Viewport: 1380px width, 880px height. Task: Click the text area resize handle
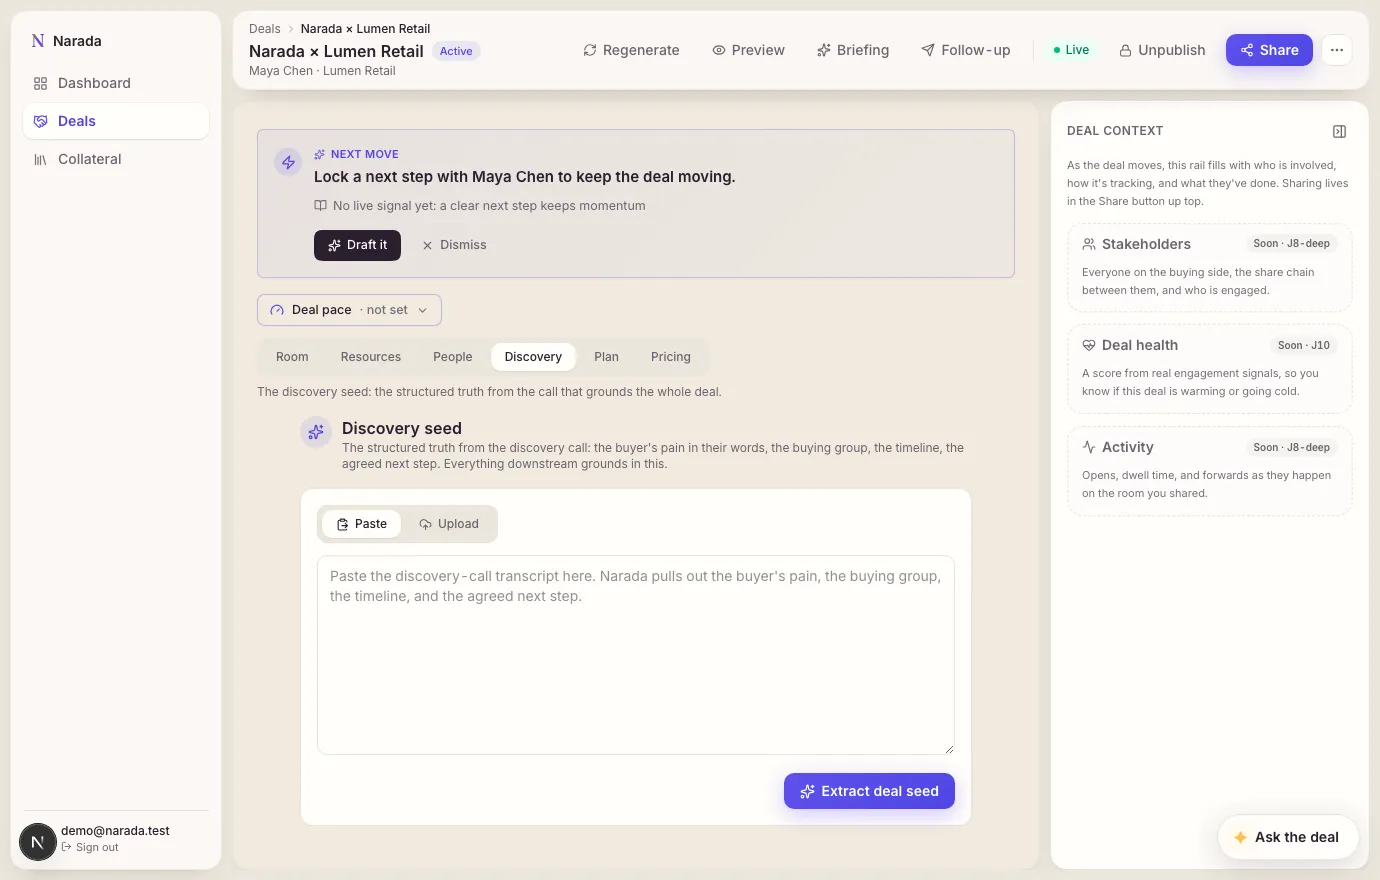point(949,749)
